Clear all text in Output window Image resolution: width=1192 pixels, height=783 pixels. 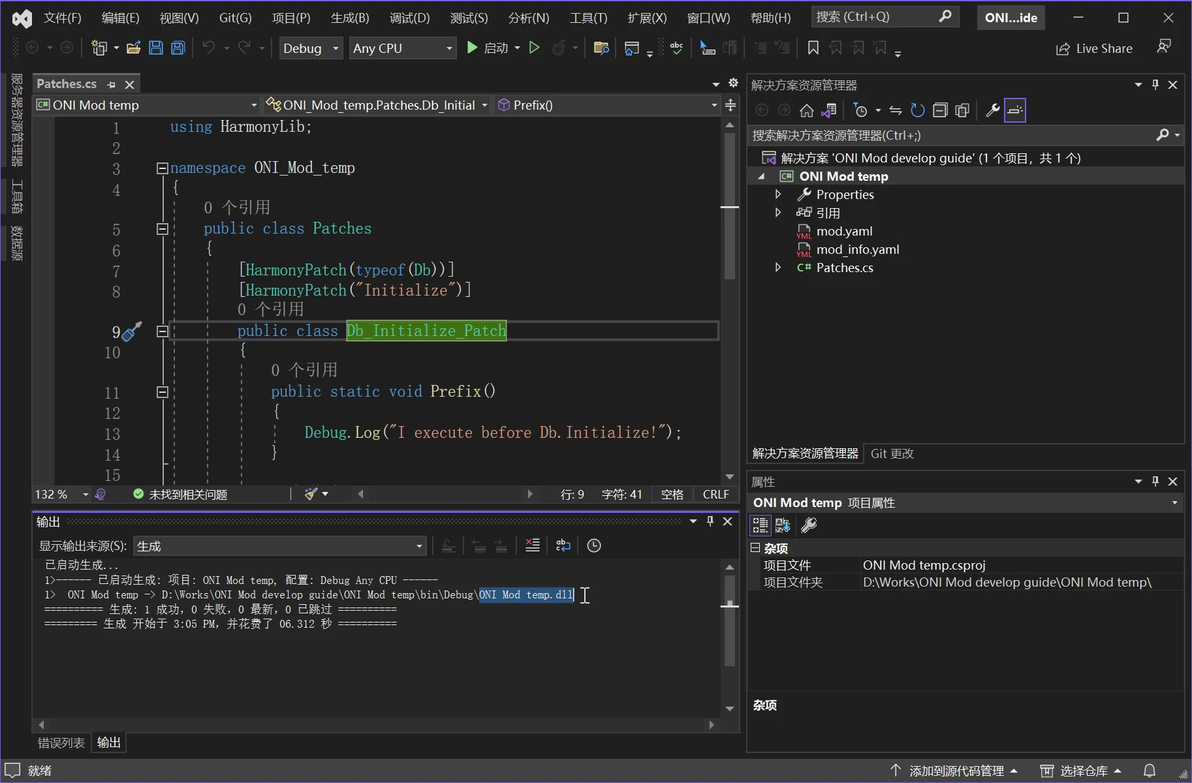click(x=532, y=545)
